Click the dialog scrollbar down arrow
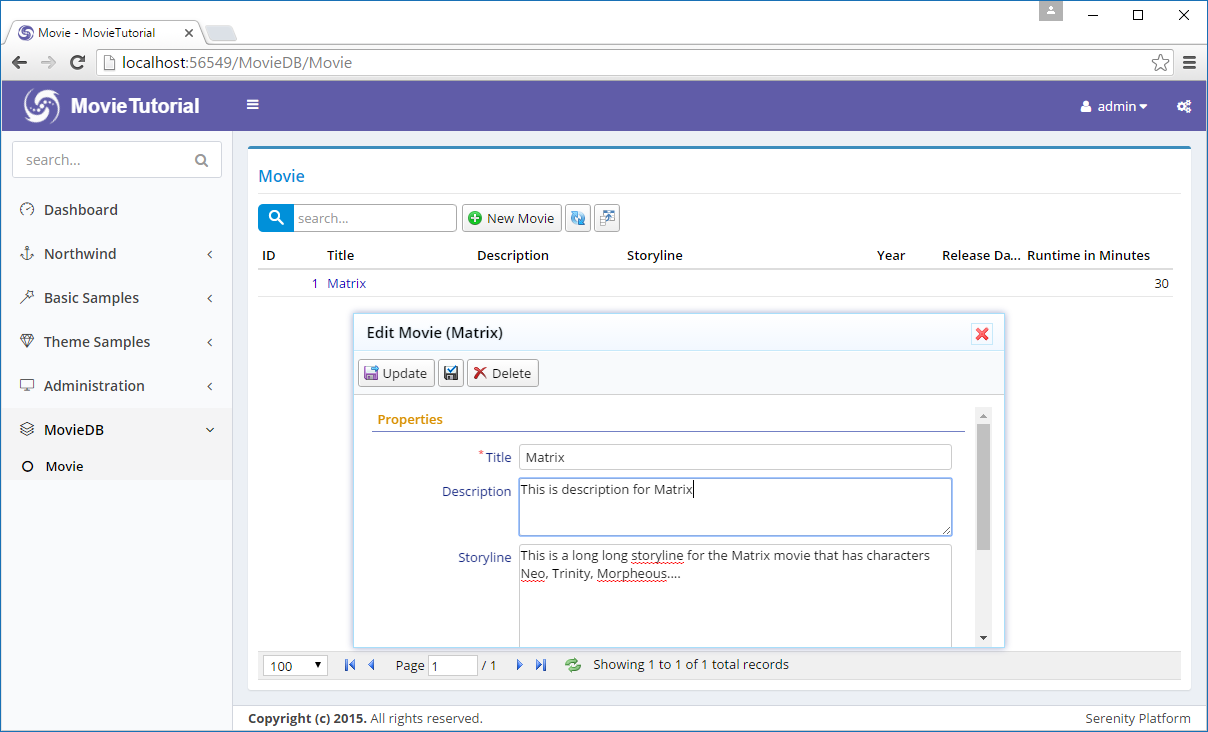 (x=983, y=638)
